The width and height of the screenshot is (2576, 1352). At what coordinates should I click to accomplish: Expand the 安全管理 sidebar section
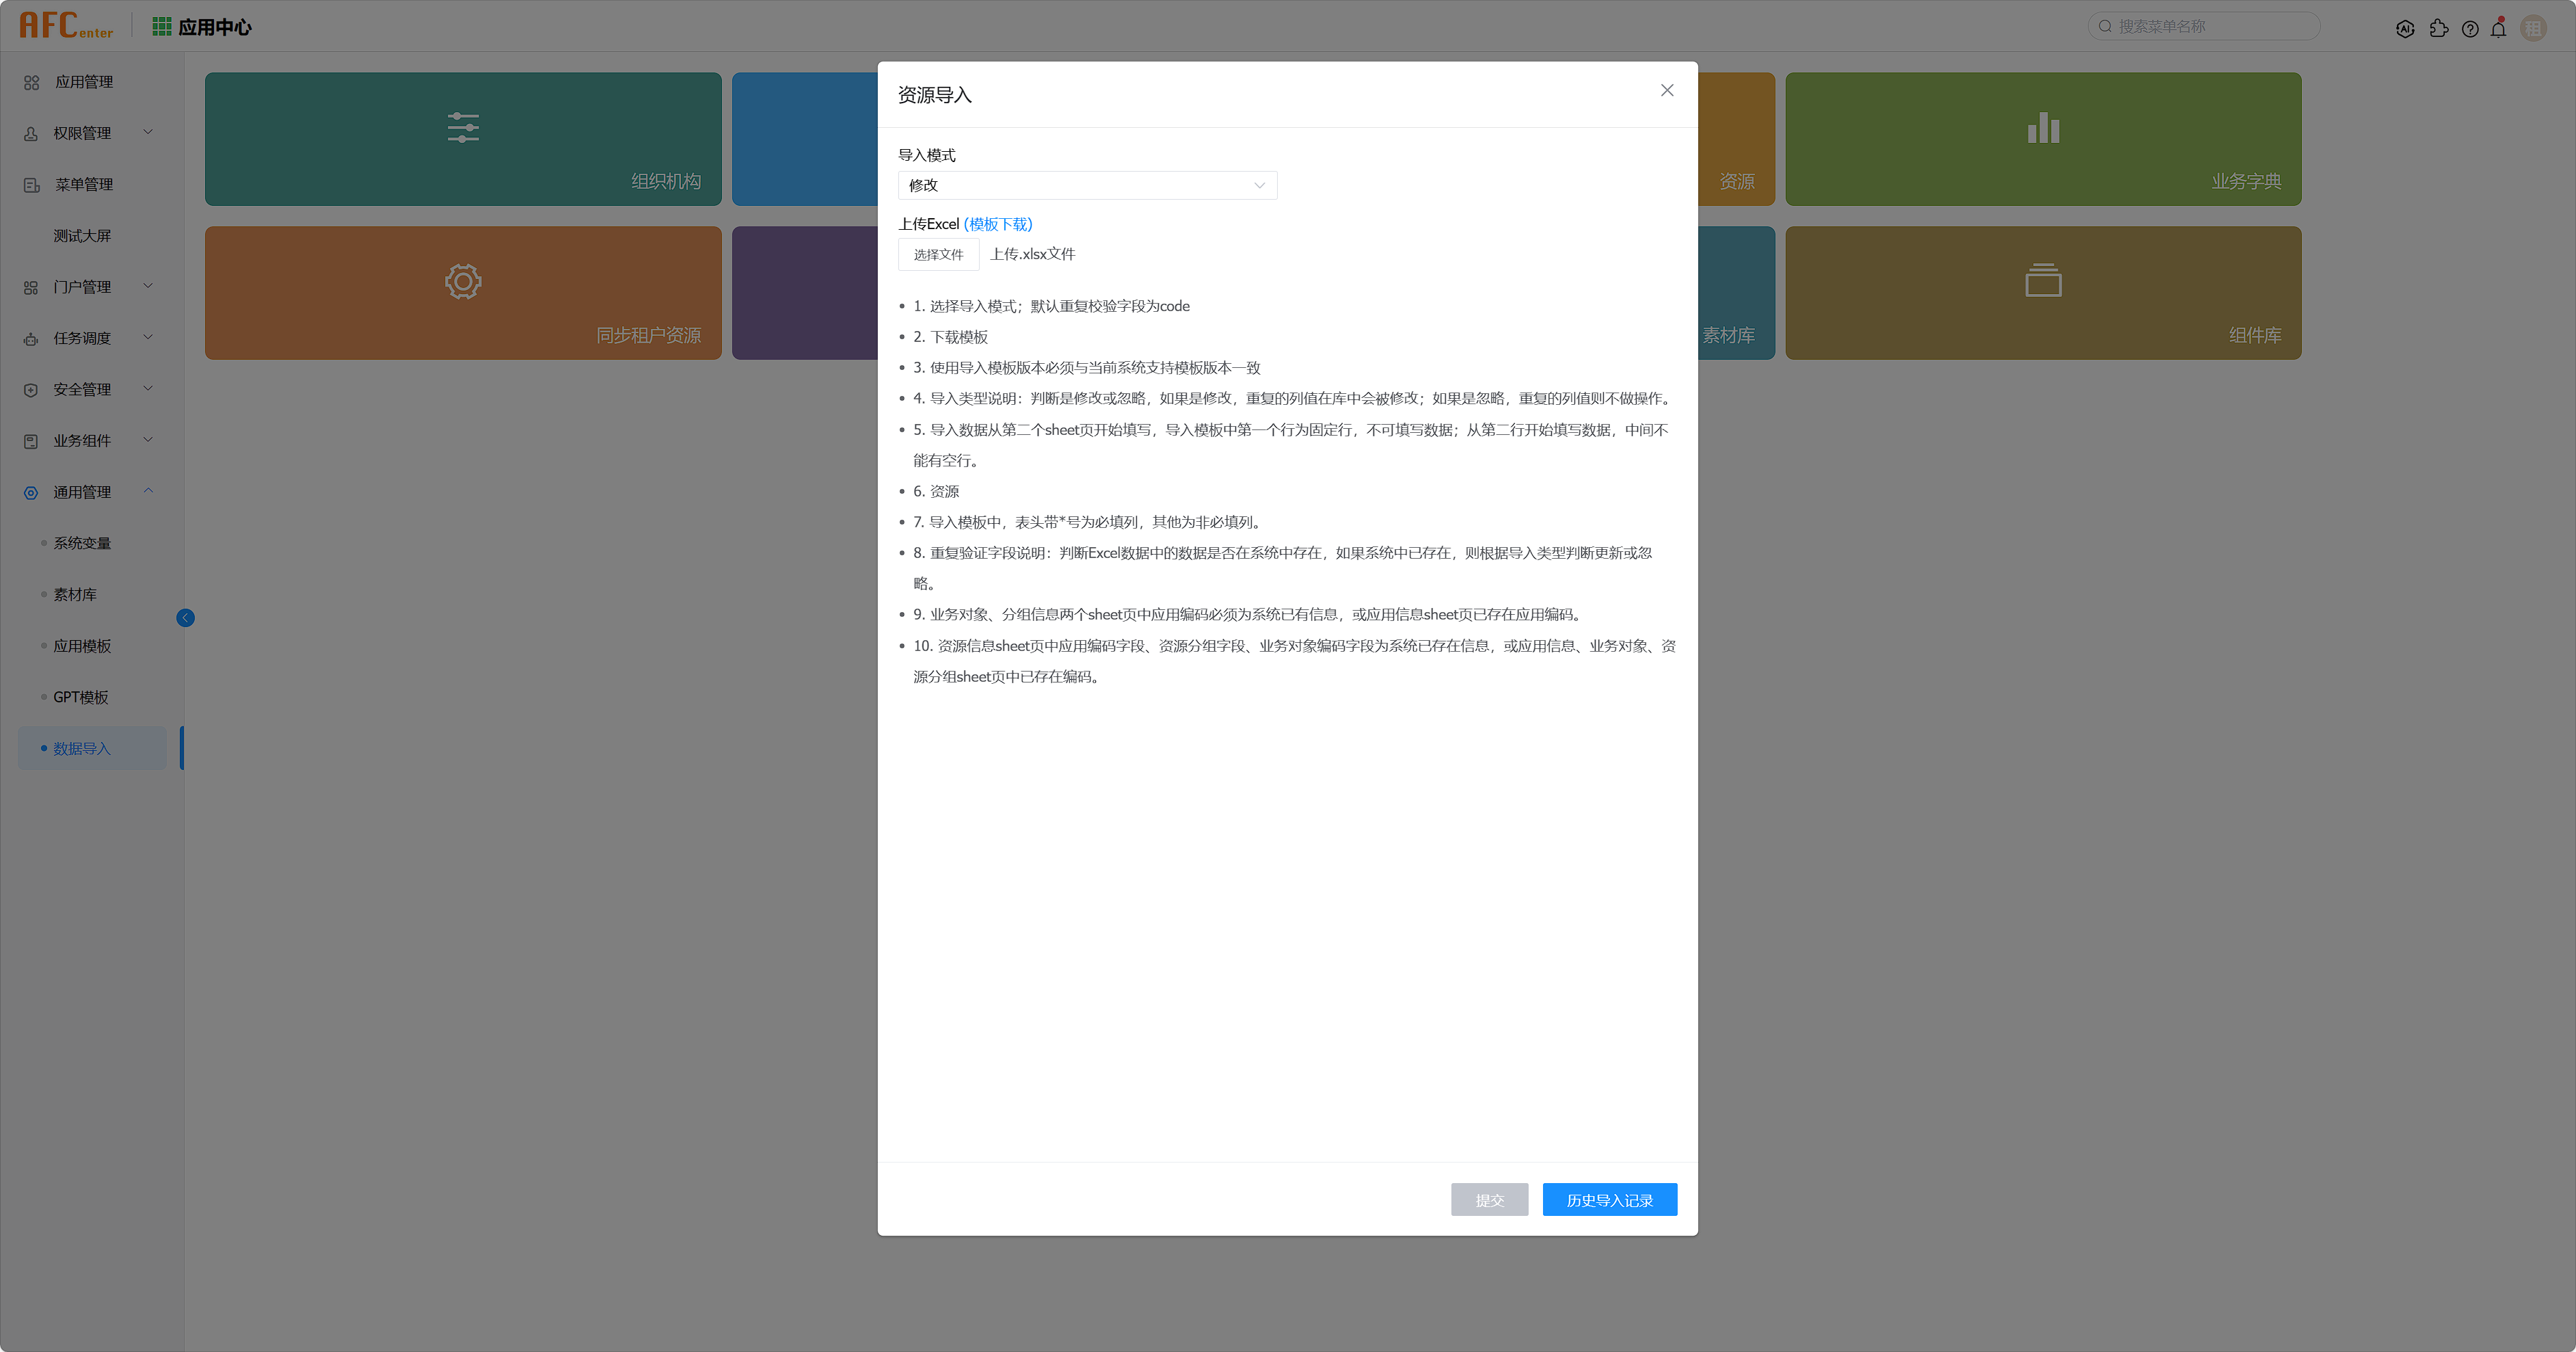(x=85, y=389)
